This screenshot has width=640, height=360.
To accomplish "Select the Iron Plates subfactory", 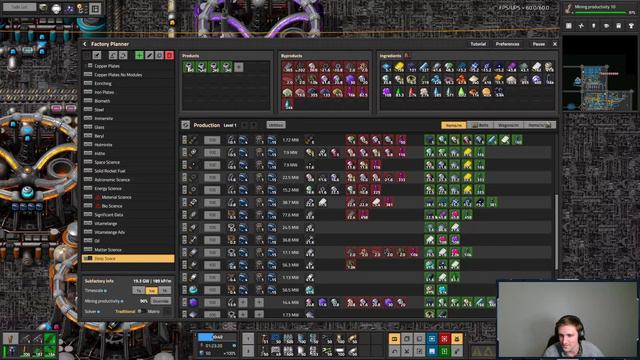I will pyautogui.click(x=128, y=92).
